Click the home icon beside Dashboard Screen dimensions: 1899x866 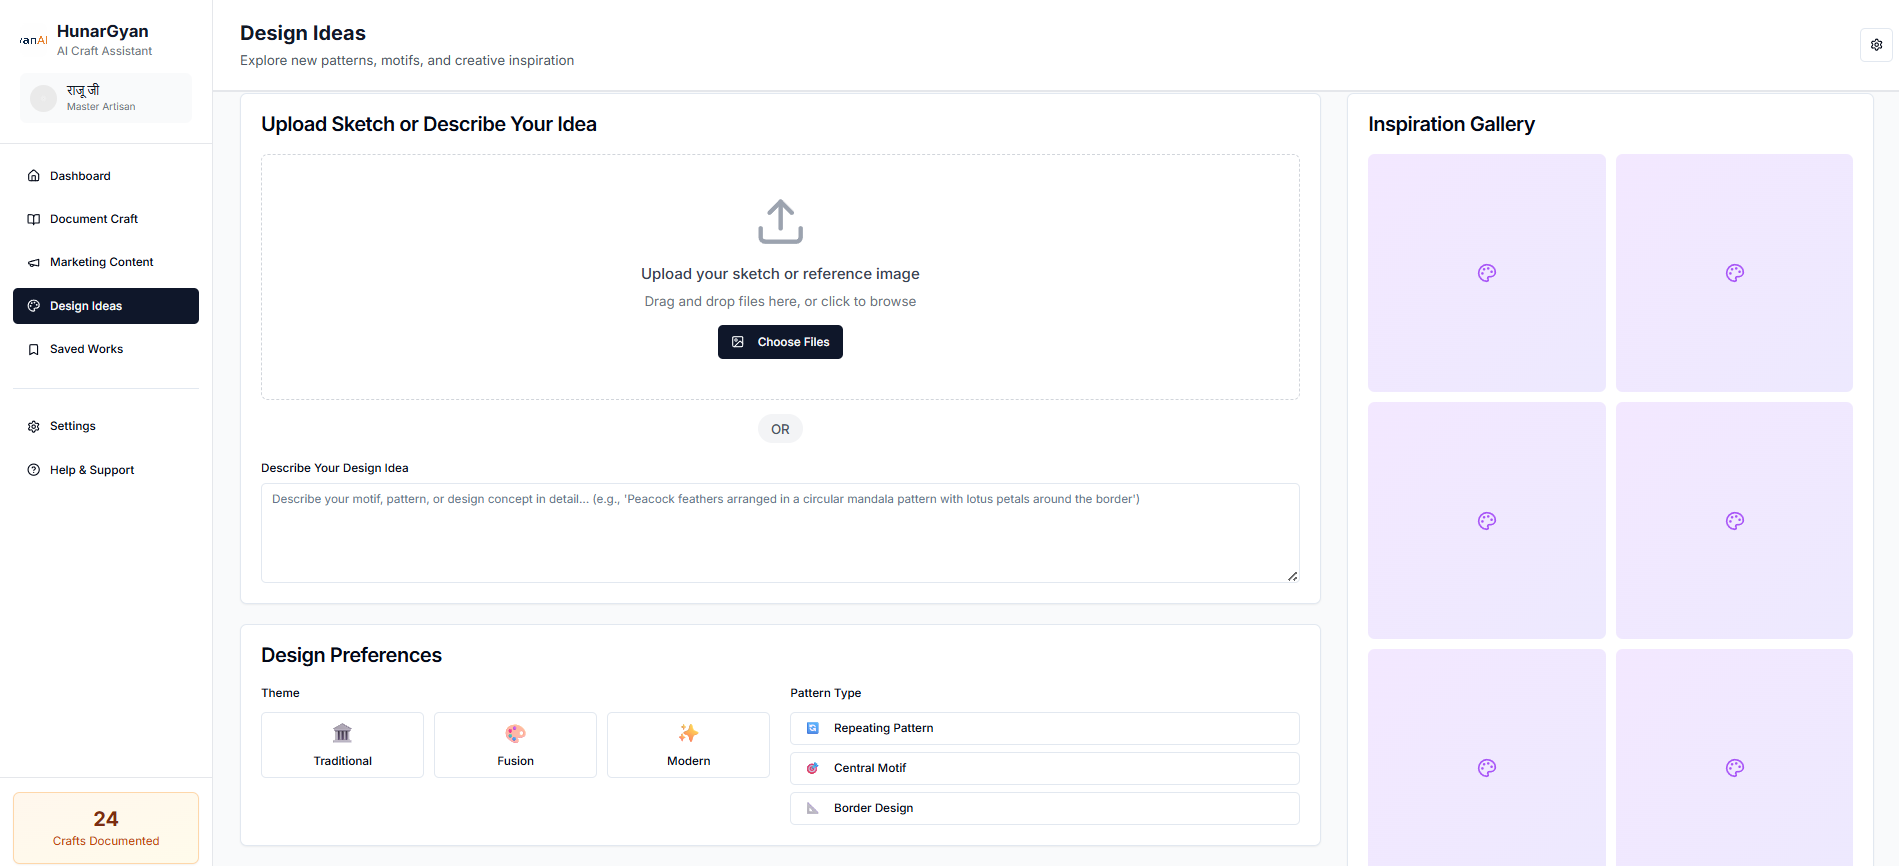click(34, 176)
